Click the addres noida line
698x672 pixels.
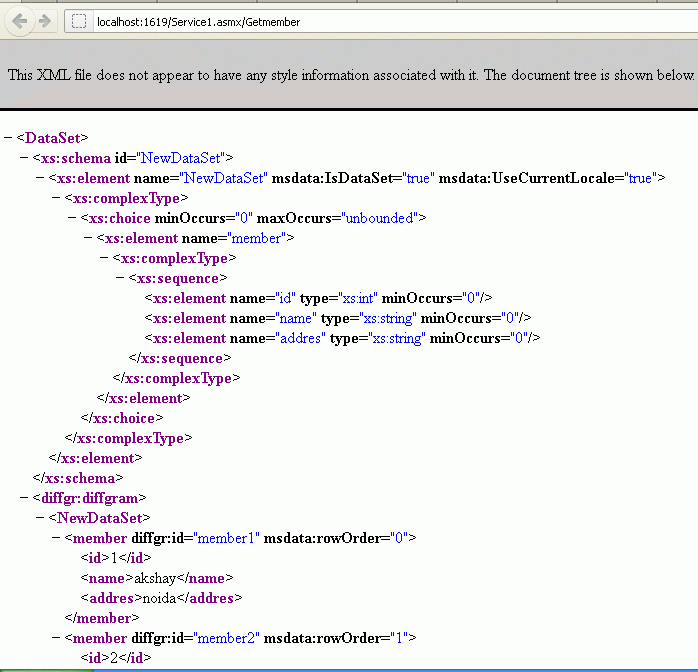click(x=161, y=598)
